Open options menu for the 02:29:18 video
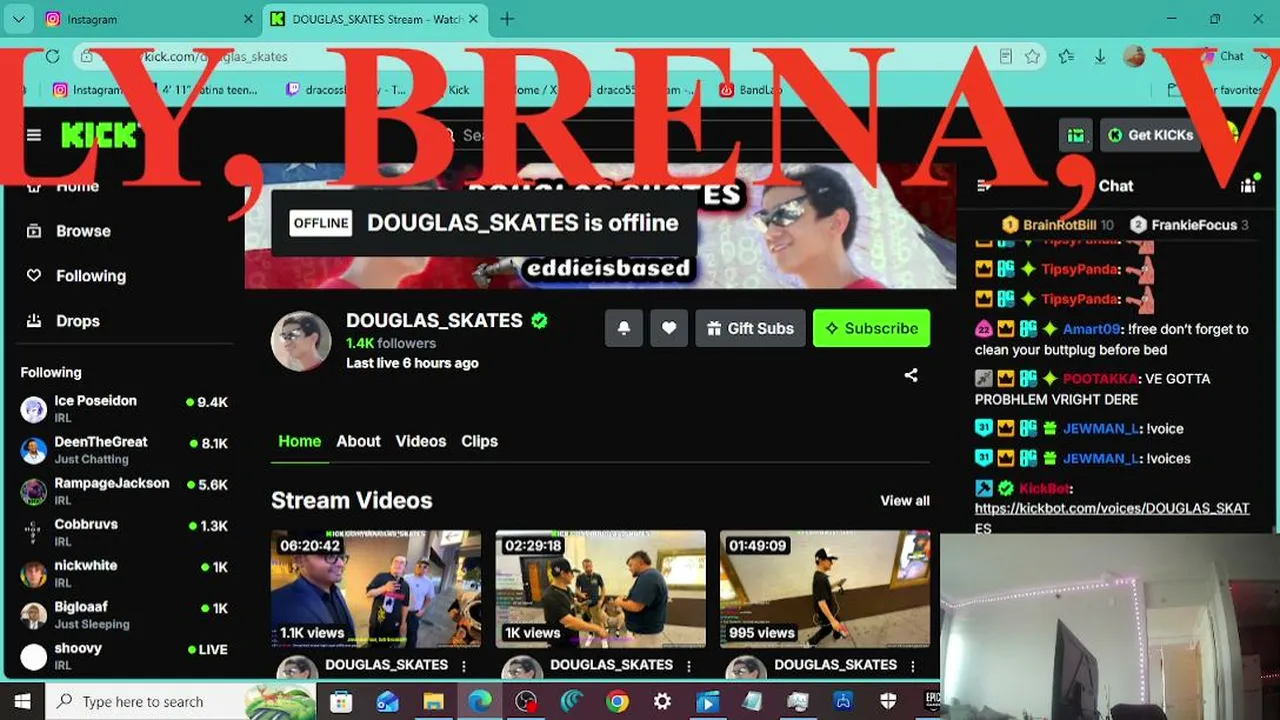The width and height of the screenshot is (1280, 720). pos(689,665)
